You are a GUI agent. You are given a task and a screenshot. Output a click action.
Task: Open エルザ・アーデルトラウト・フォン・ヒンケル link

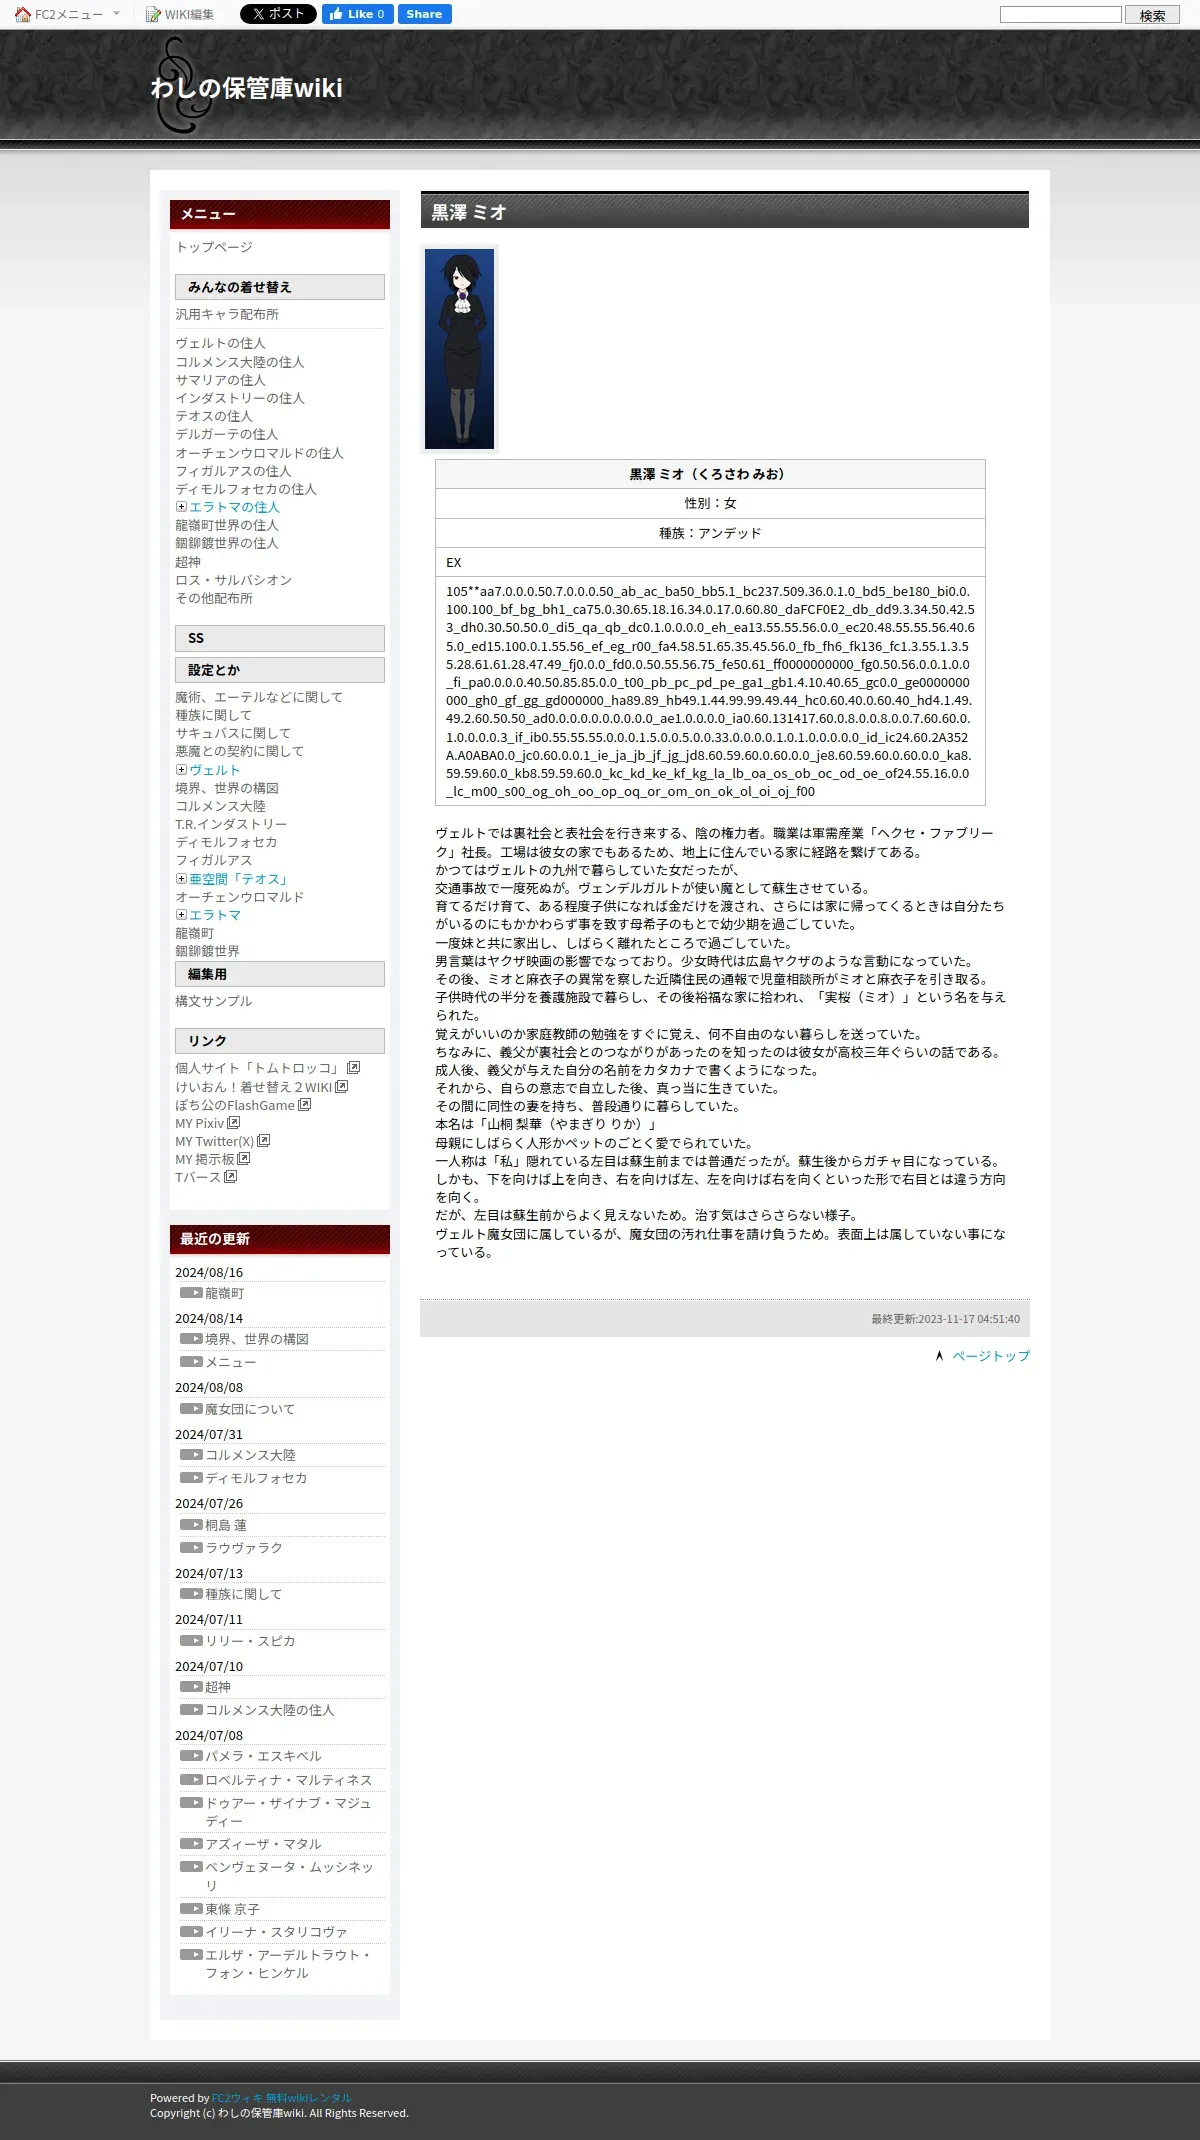click(287, 1964)
